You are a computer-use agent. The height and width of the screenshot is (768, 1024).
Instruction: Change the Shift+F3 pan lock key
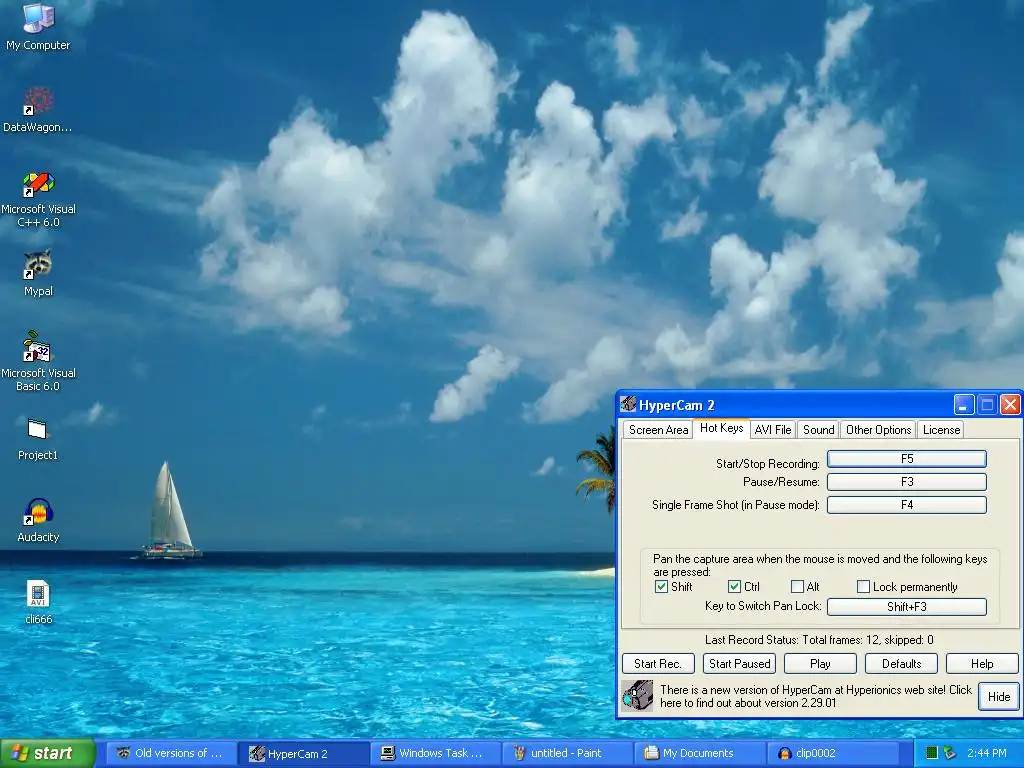pyautogui.click(x=906, y=607)
